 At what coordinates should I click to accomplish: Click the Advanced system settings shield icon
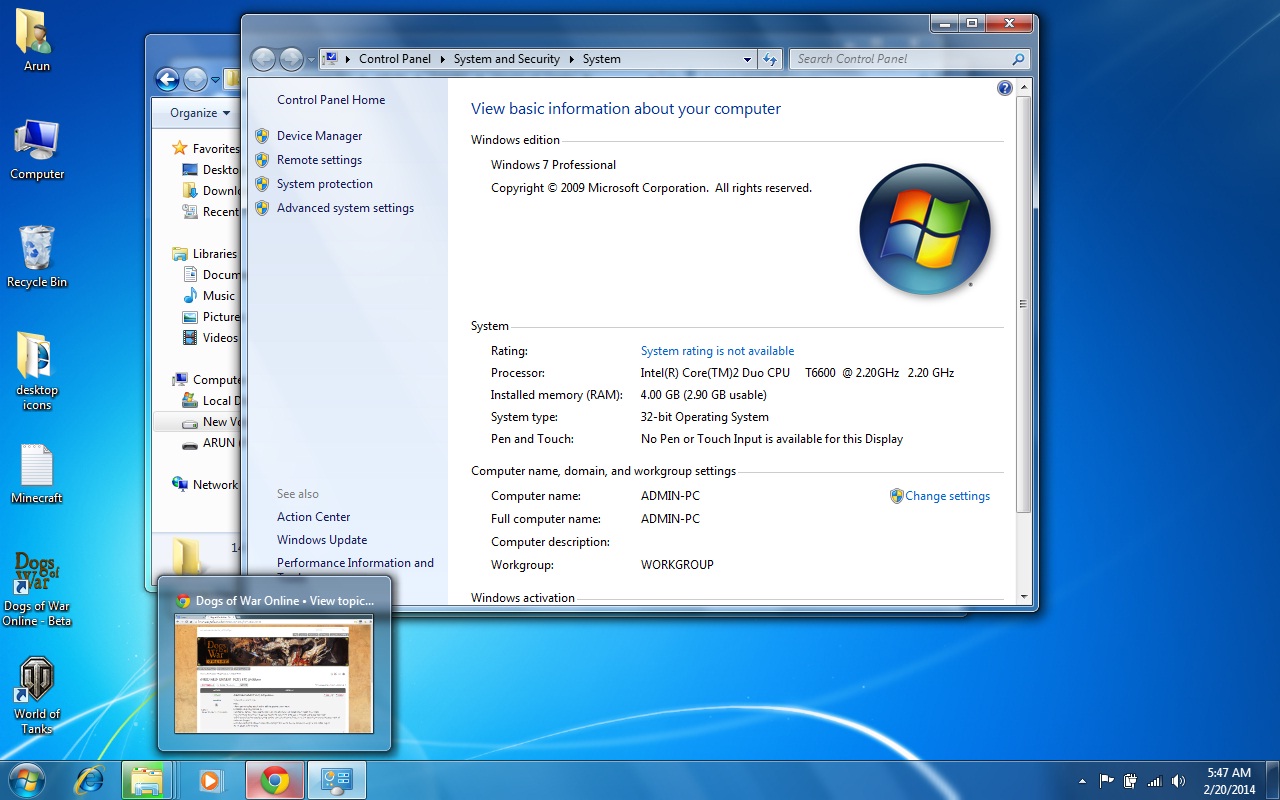click(262, 208)
